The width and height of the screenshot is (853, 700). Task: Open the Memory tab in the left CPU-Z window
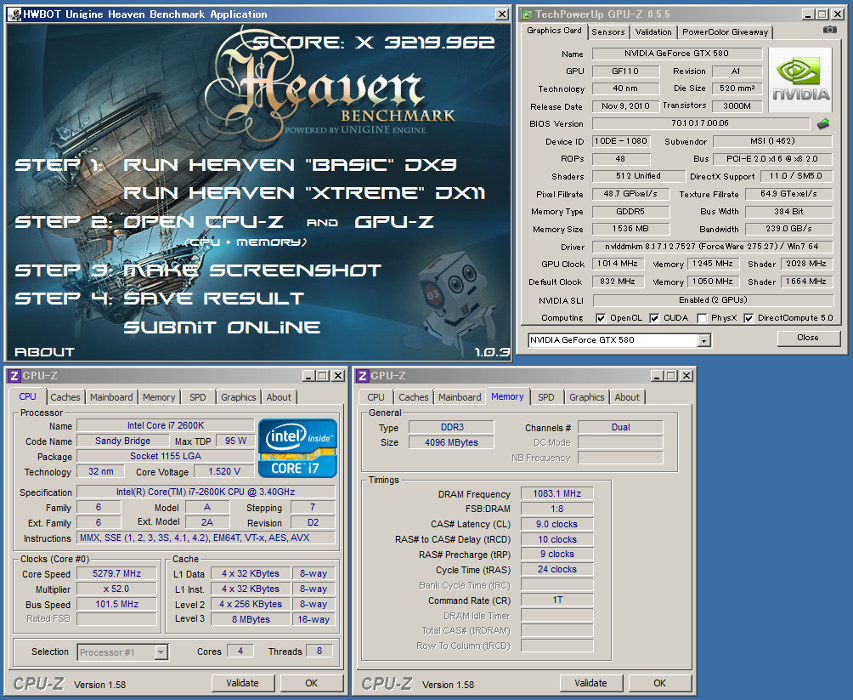click(159, 397)
